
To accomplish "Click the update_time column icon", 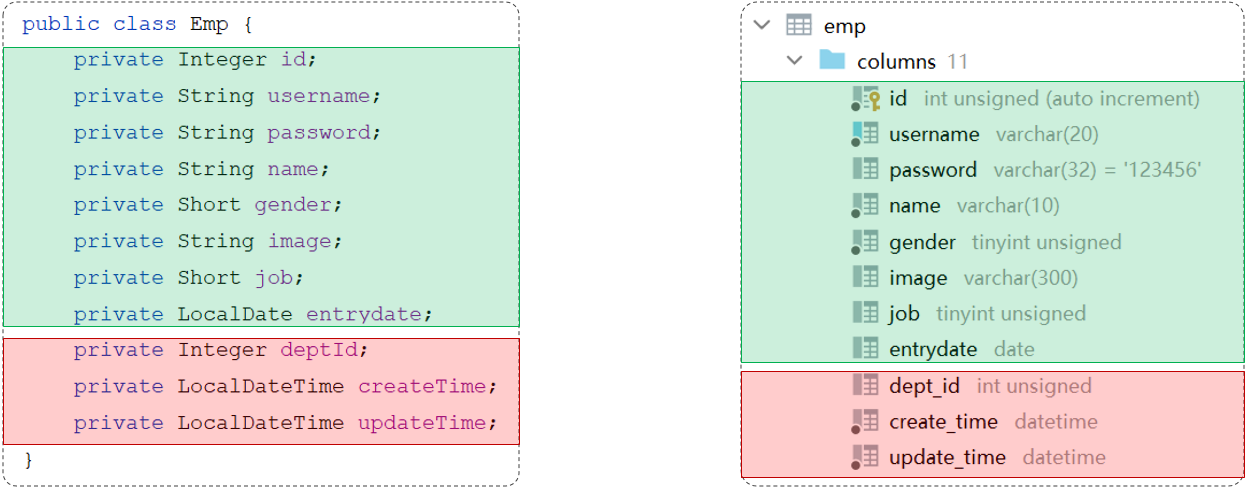I will (866, 458).
